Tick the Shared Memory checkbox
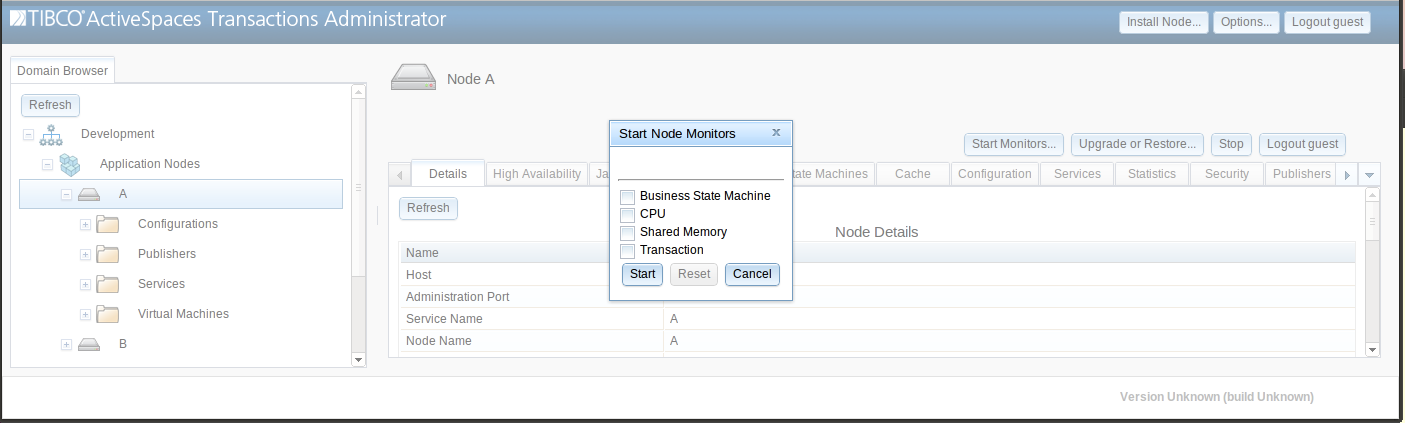 pyautogui.click(x=627, y=232)
